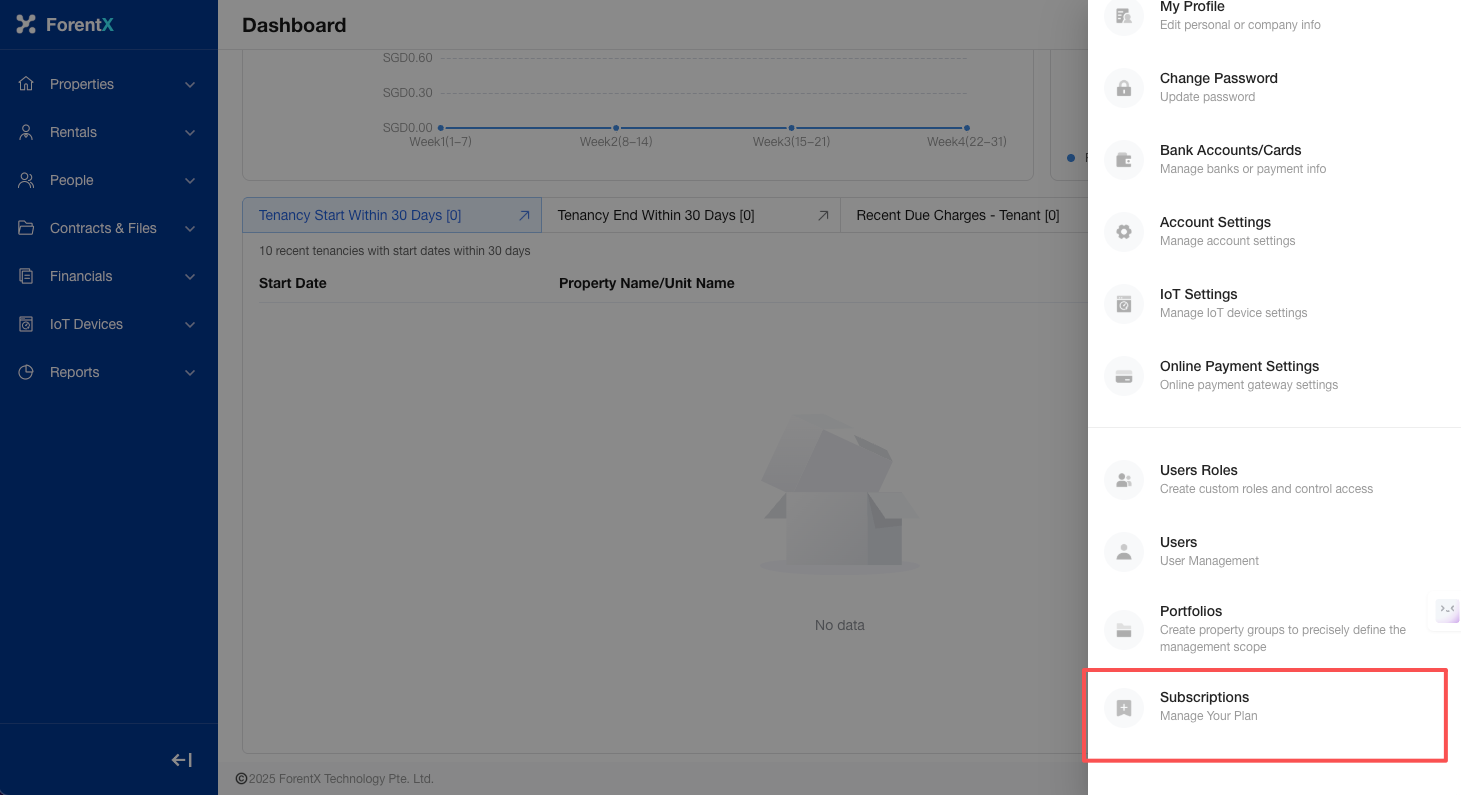Click the Bank Accounts/Cards wallet icon
Viewport: 1461px width, 795px height.
[1123, 160]
